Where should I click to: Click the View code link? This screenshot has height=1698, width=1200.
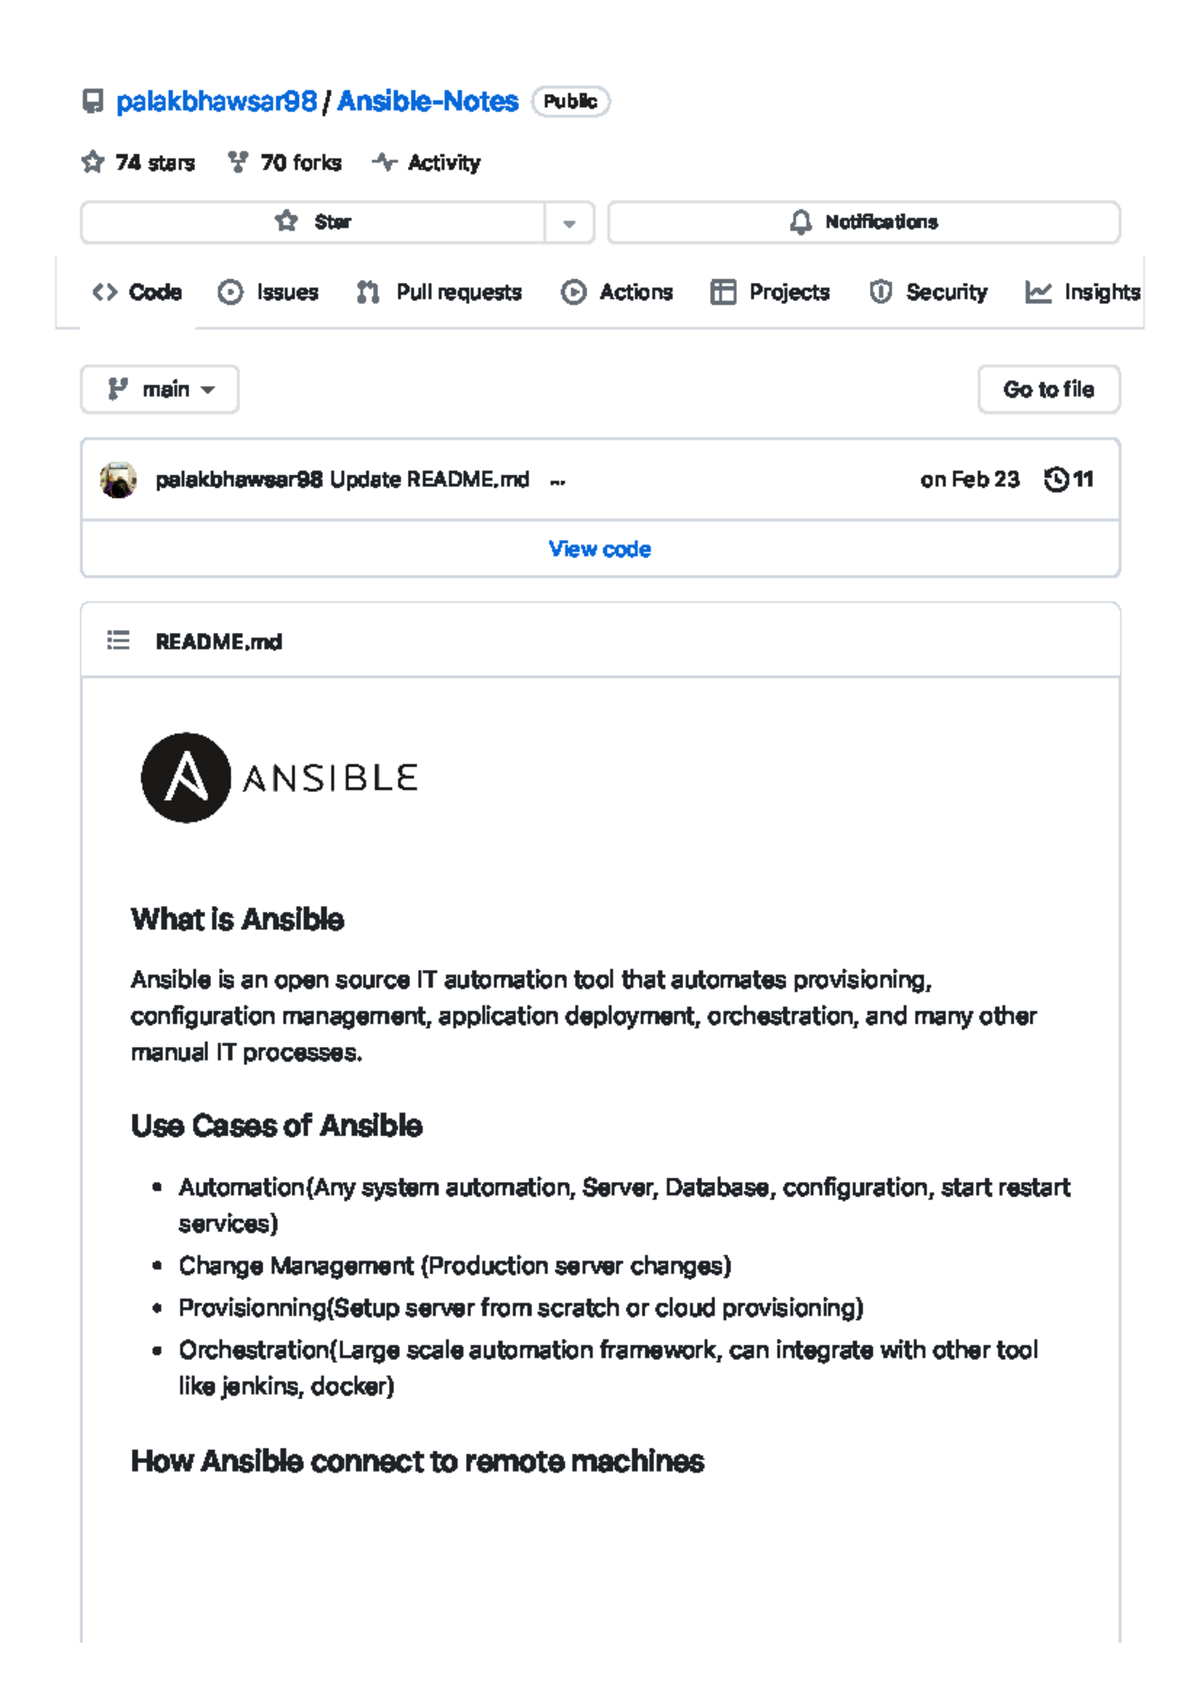pyautogui.click(x=600, y=548)
